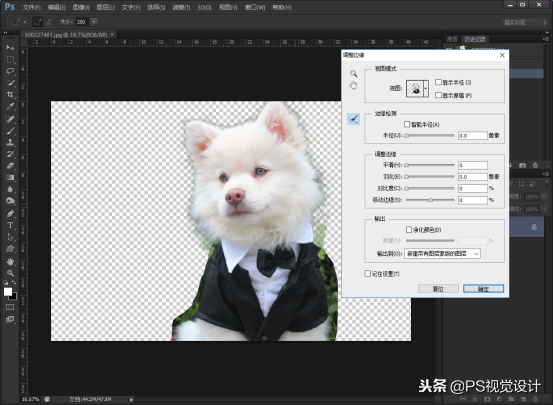Select the Quick Selection tool
The image size is (553, 405).
[10, 83]
